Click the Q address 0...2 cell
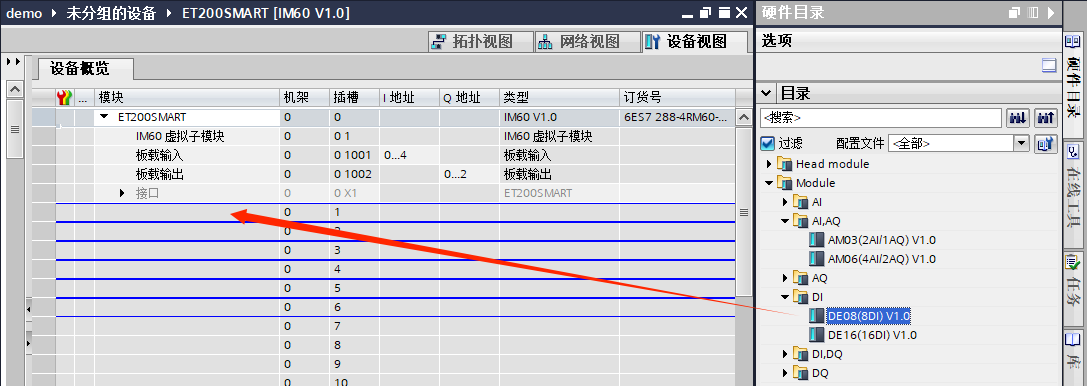This screenshot has width=1087, height=386. click(469, 174)
